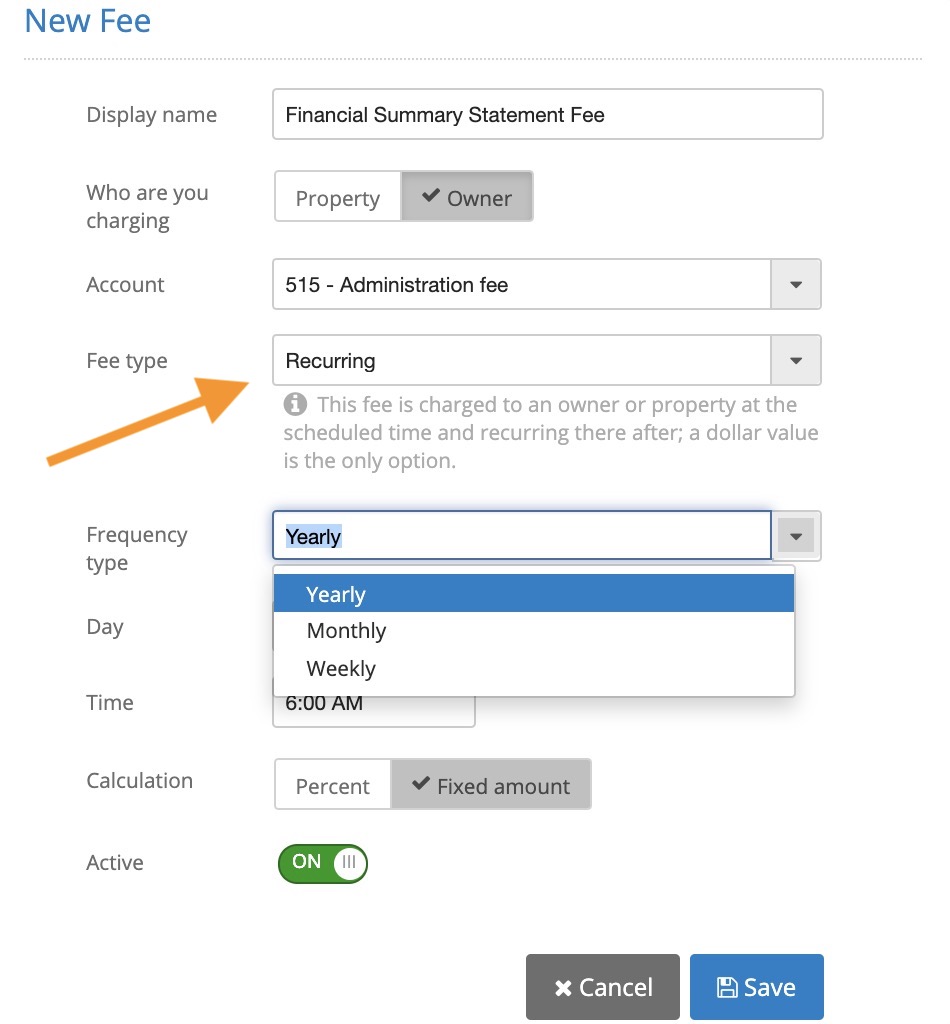Viewport: 950px width, 1024px height.
Task: Turn off the Active switch
Action: (323, 863)
